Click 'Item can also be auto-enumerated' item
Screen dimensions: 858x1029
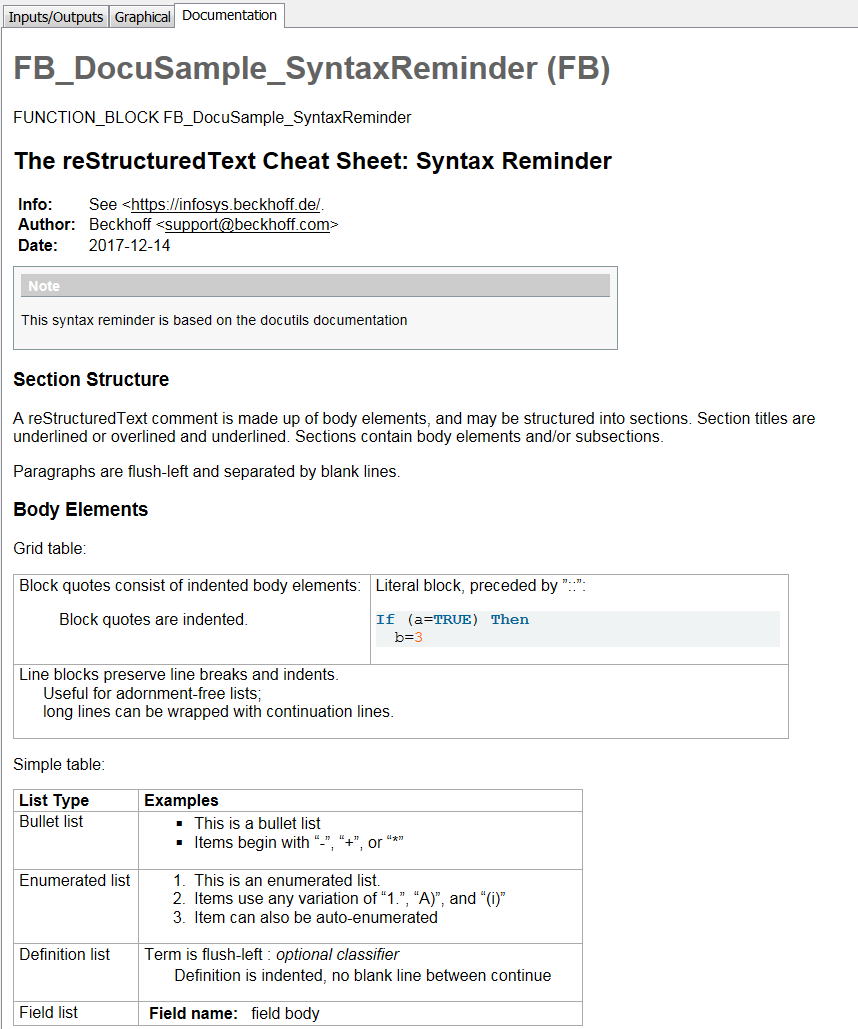point(316,917)
